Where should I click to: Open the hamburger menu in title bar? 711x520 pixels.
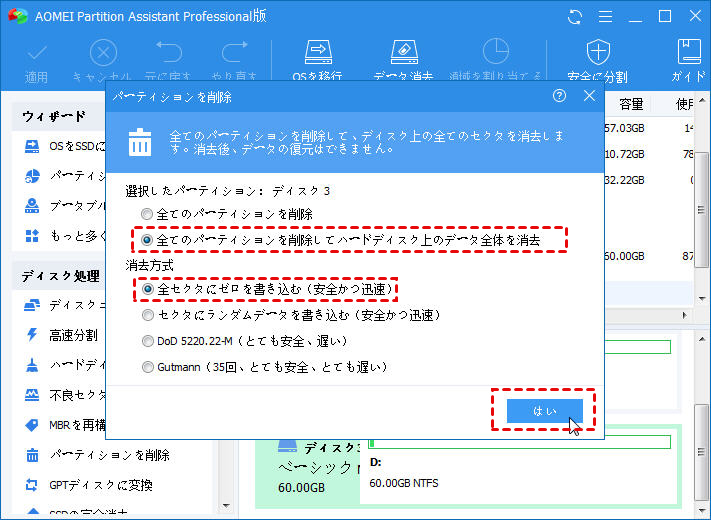pyautogui.click(x=605, y=17)
